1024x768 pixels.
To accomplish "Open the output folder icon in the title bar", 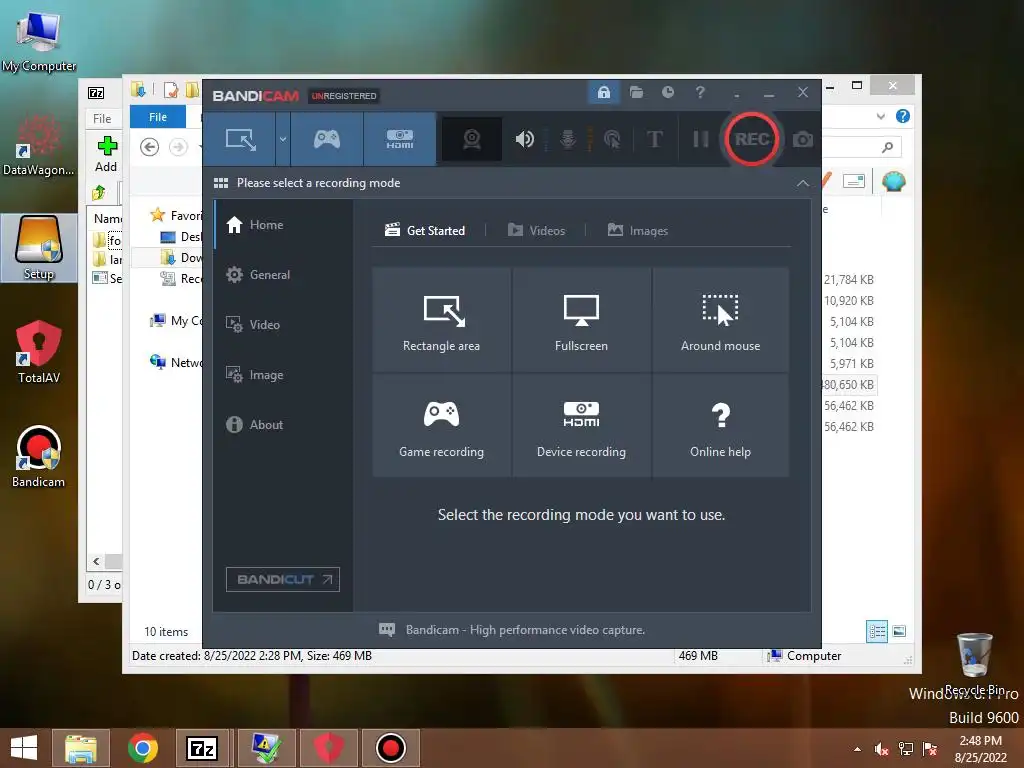I will [x=636, y=92].
